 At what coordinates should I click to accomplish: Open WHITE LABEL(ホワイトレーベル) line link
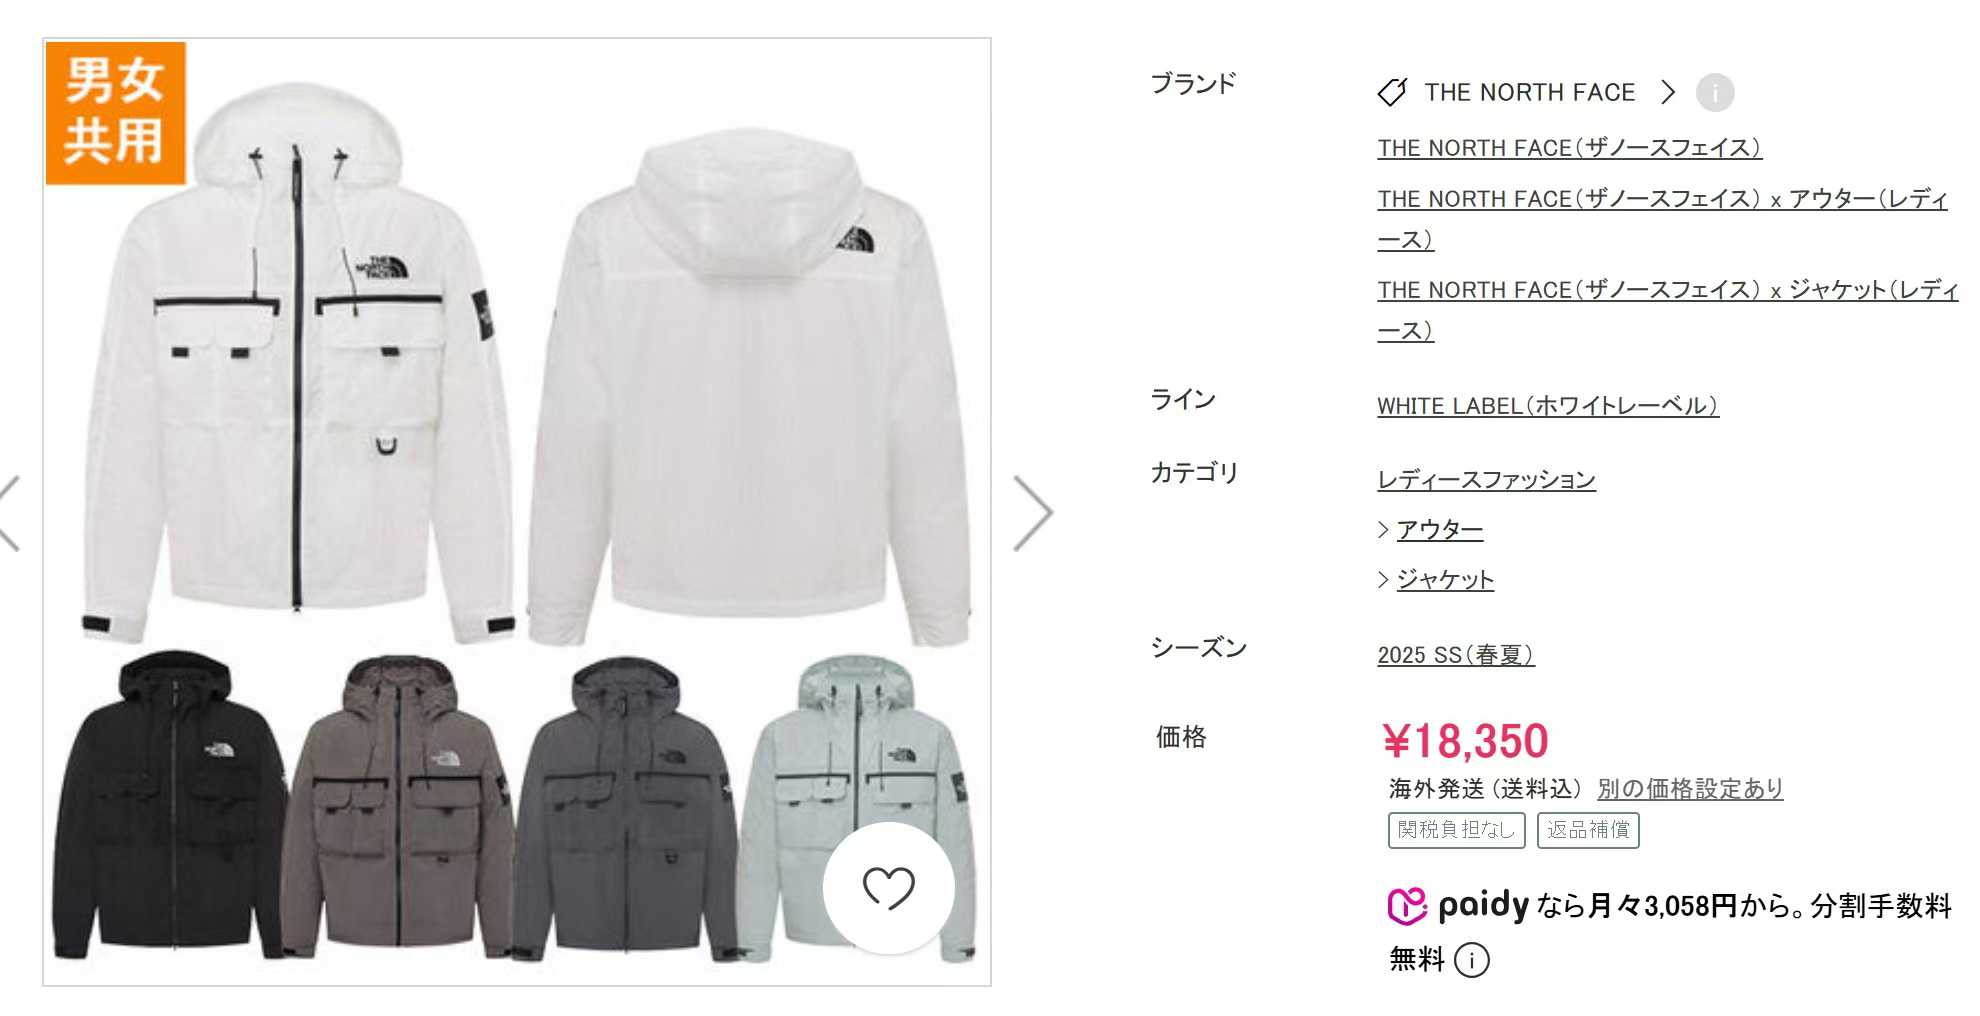pyautogui.click(x=1548, y=406)
